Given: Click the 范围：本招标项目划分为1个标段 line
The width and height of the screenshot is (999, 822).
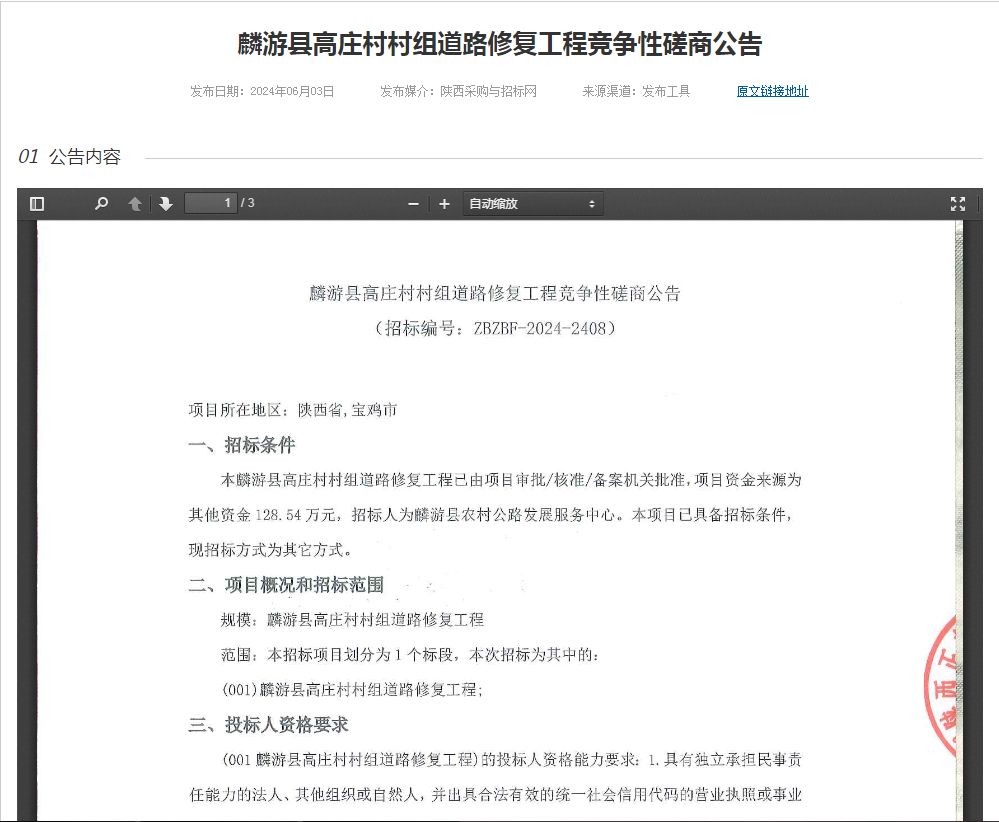Looking at the screenshot, I should (x=410, y=654).
